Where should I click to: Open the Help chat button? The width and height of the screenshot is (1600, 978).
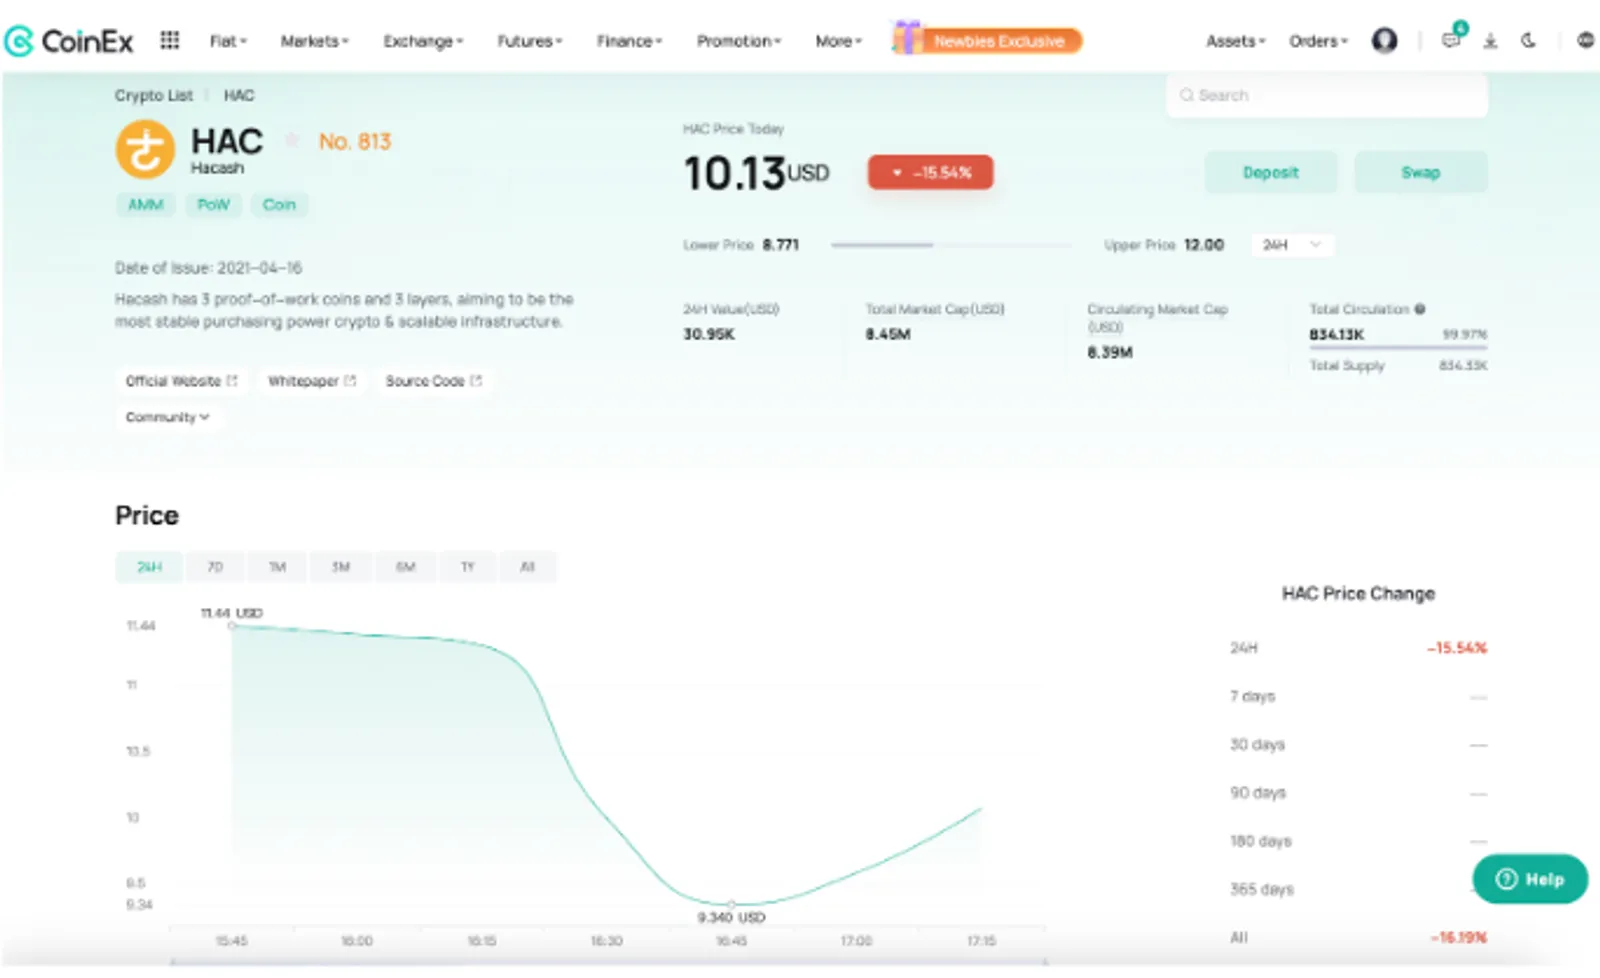point(1530,879)
